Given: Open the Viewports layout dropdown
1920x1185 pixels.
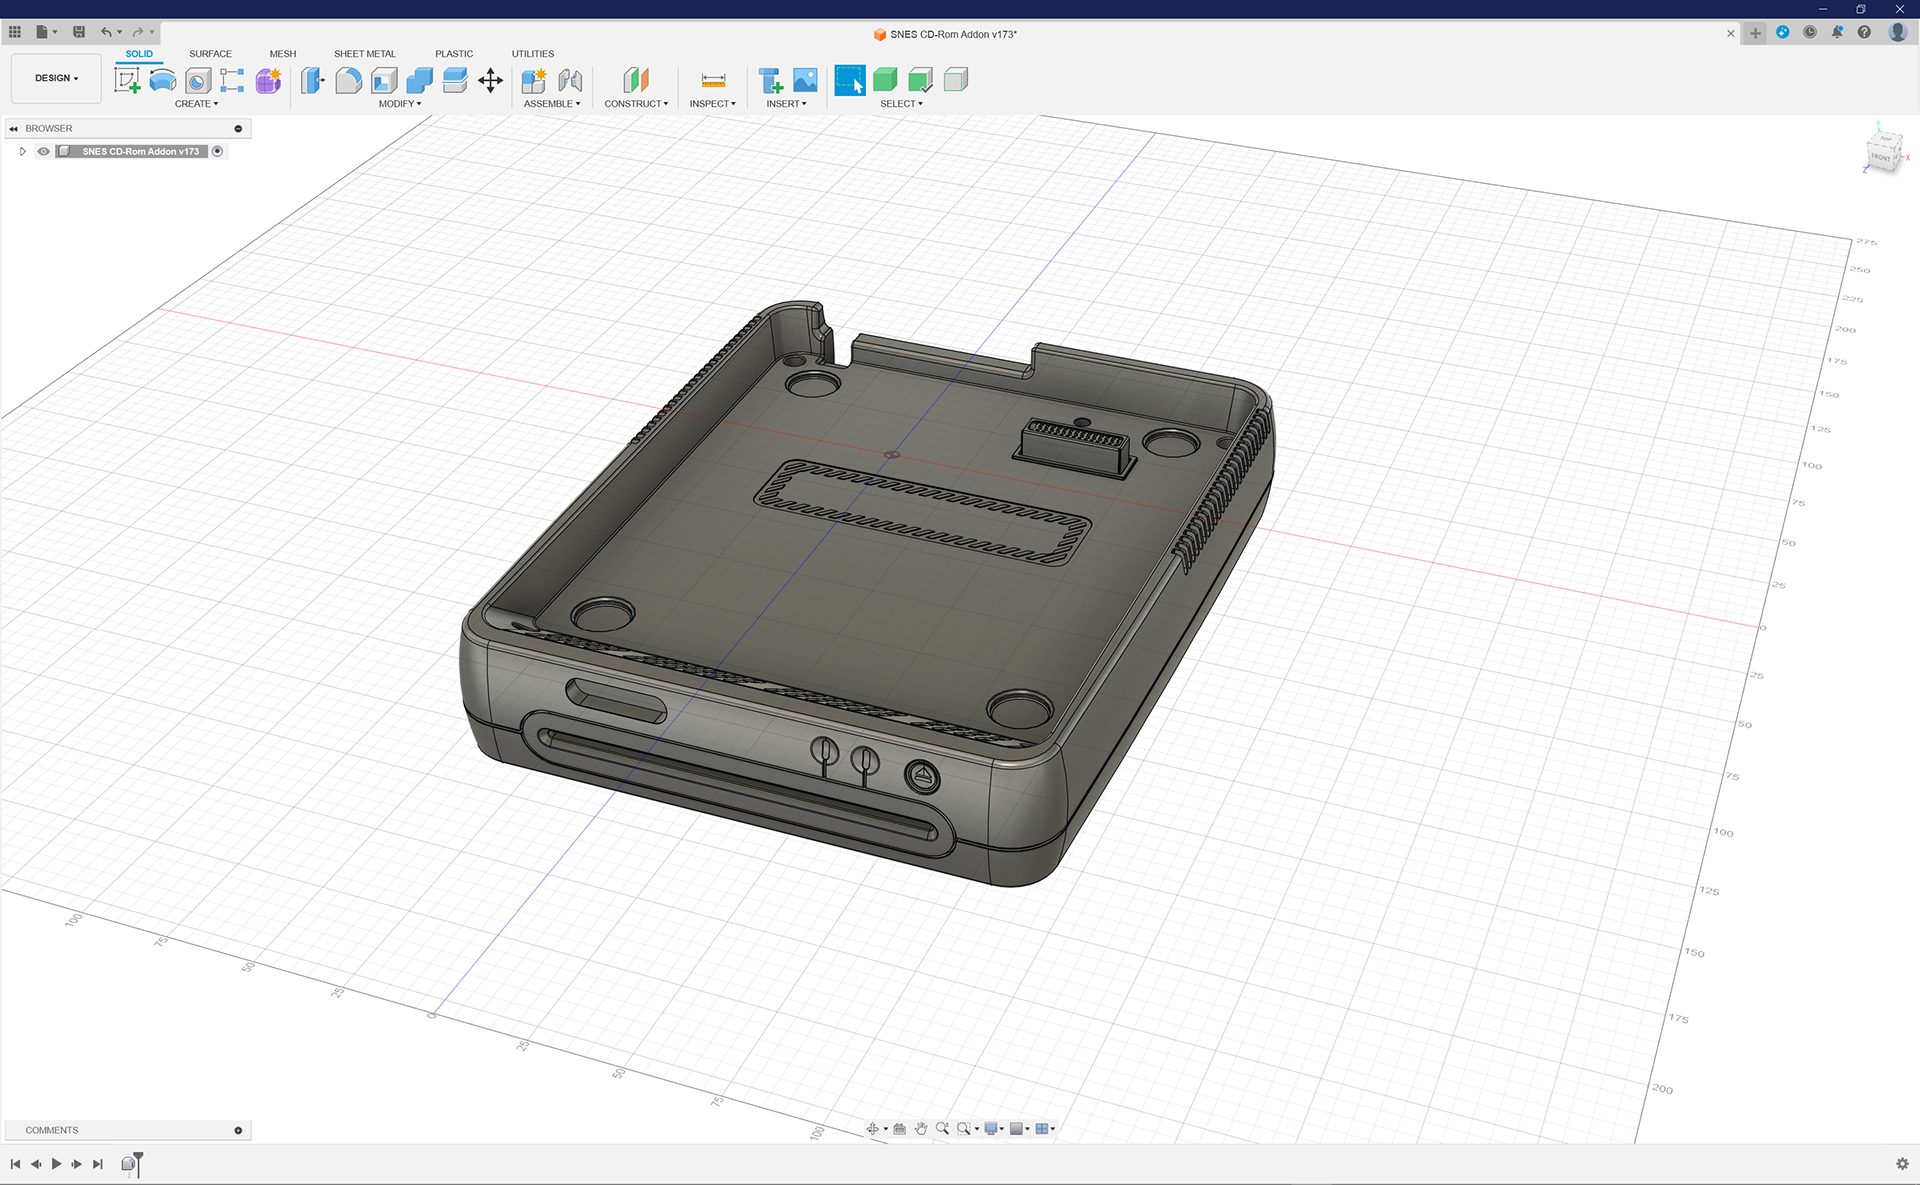Looking at the screenshot, I should [1045, 1128].
